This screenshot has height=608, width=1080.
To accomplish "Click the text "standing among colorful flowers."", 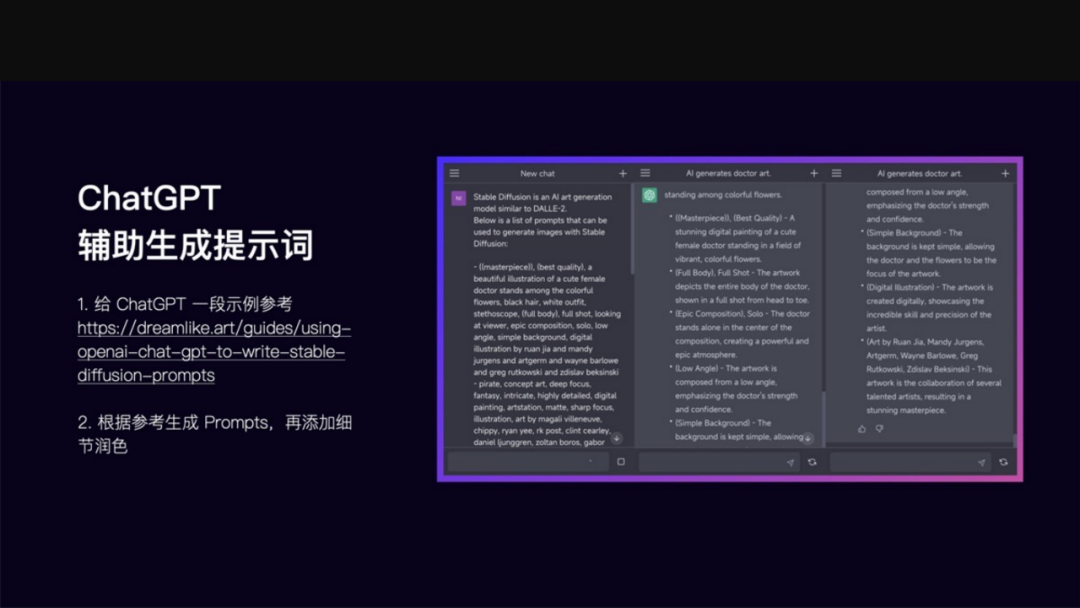I will [723, 195].
